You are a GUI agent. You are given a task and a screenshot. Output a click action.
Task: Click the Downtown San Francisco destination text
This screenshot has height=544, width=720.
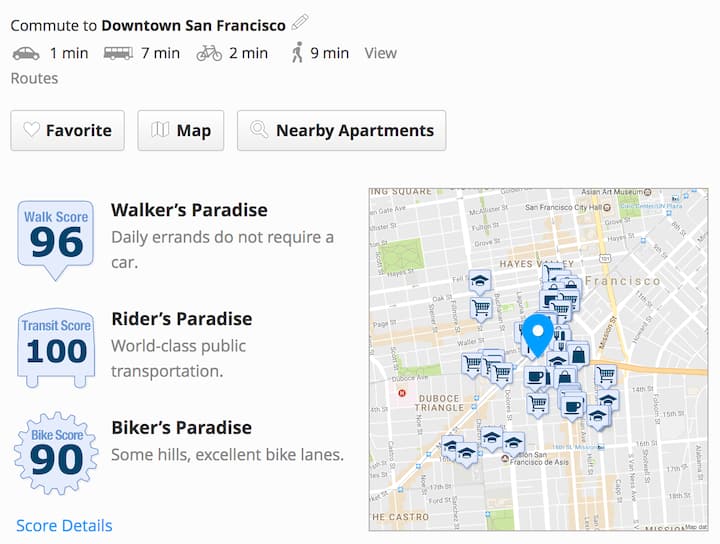tap(193, 25)
